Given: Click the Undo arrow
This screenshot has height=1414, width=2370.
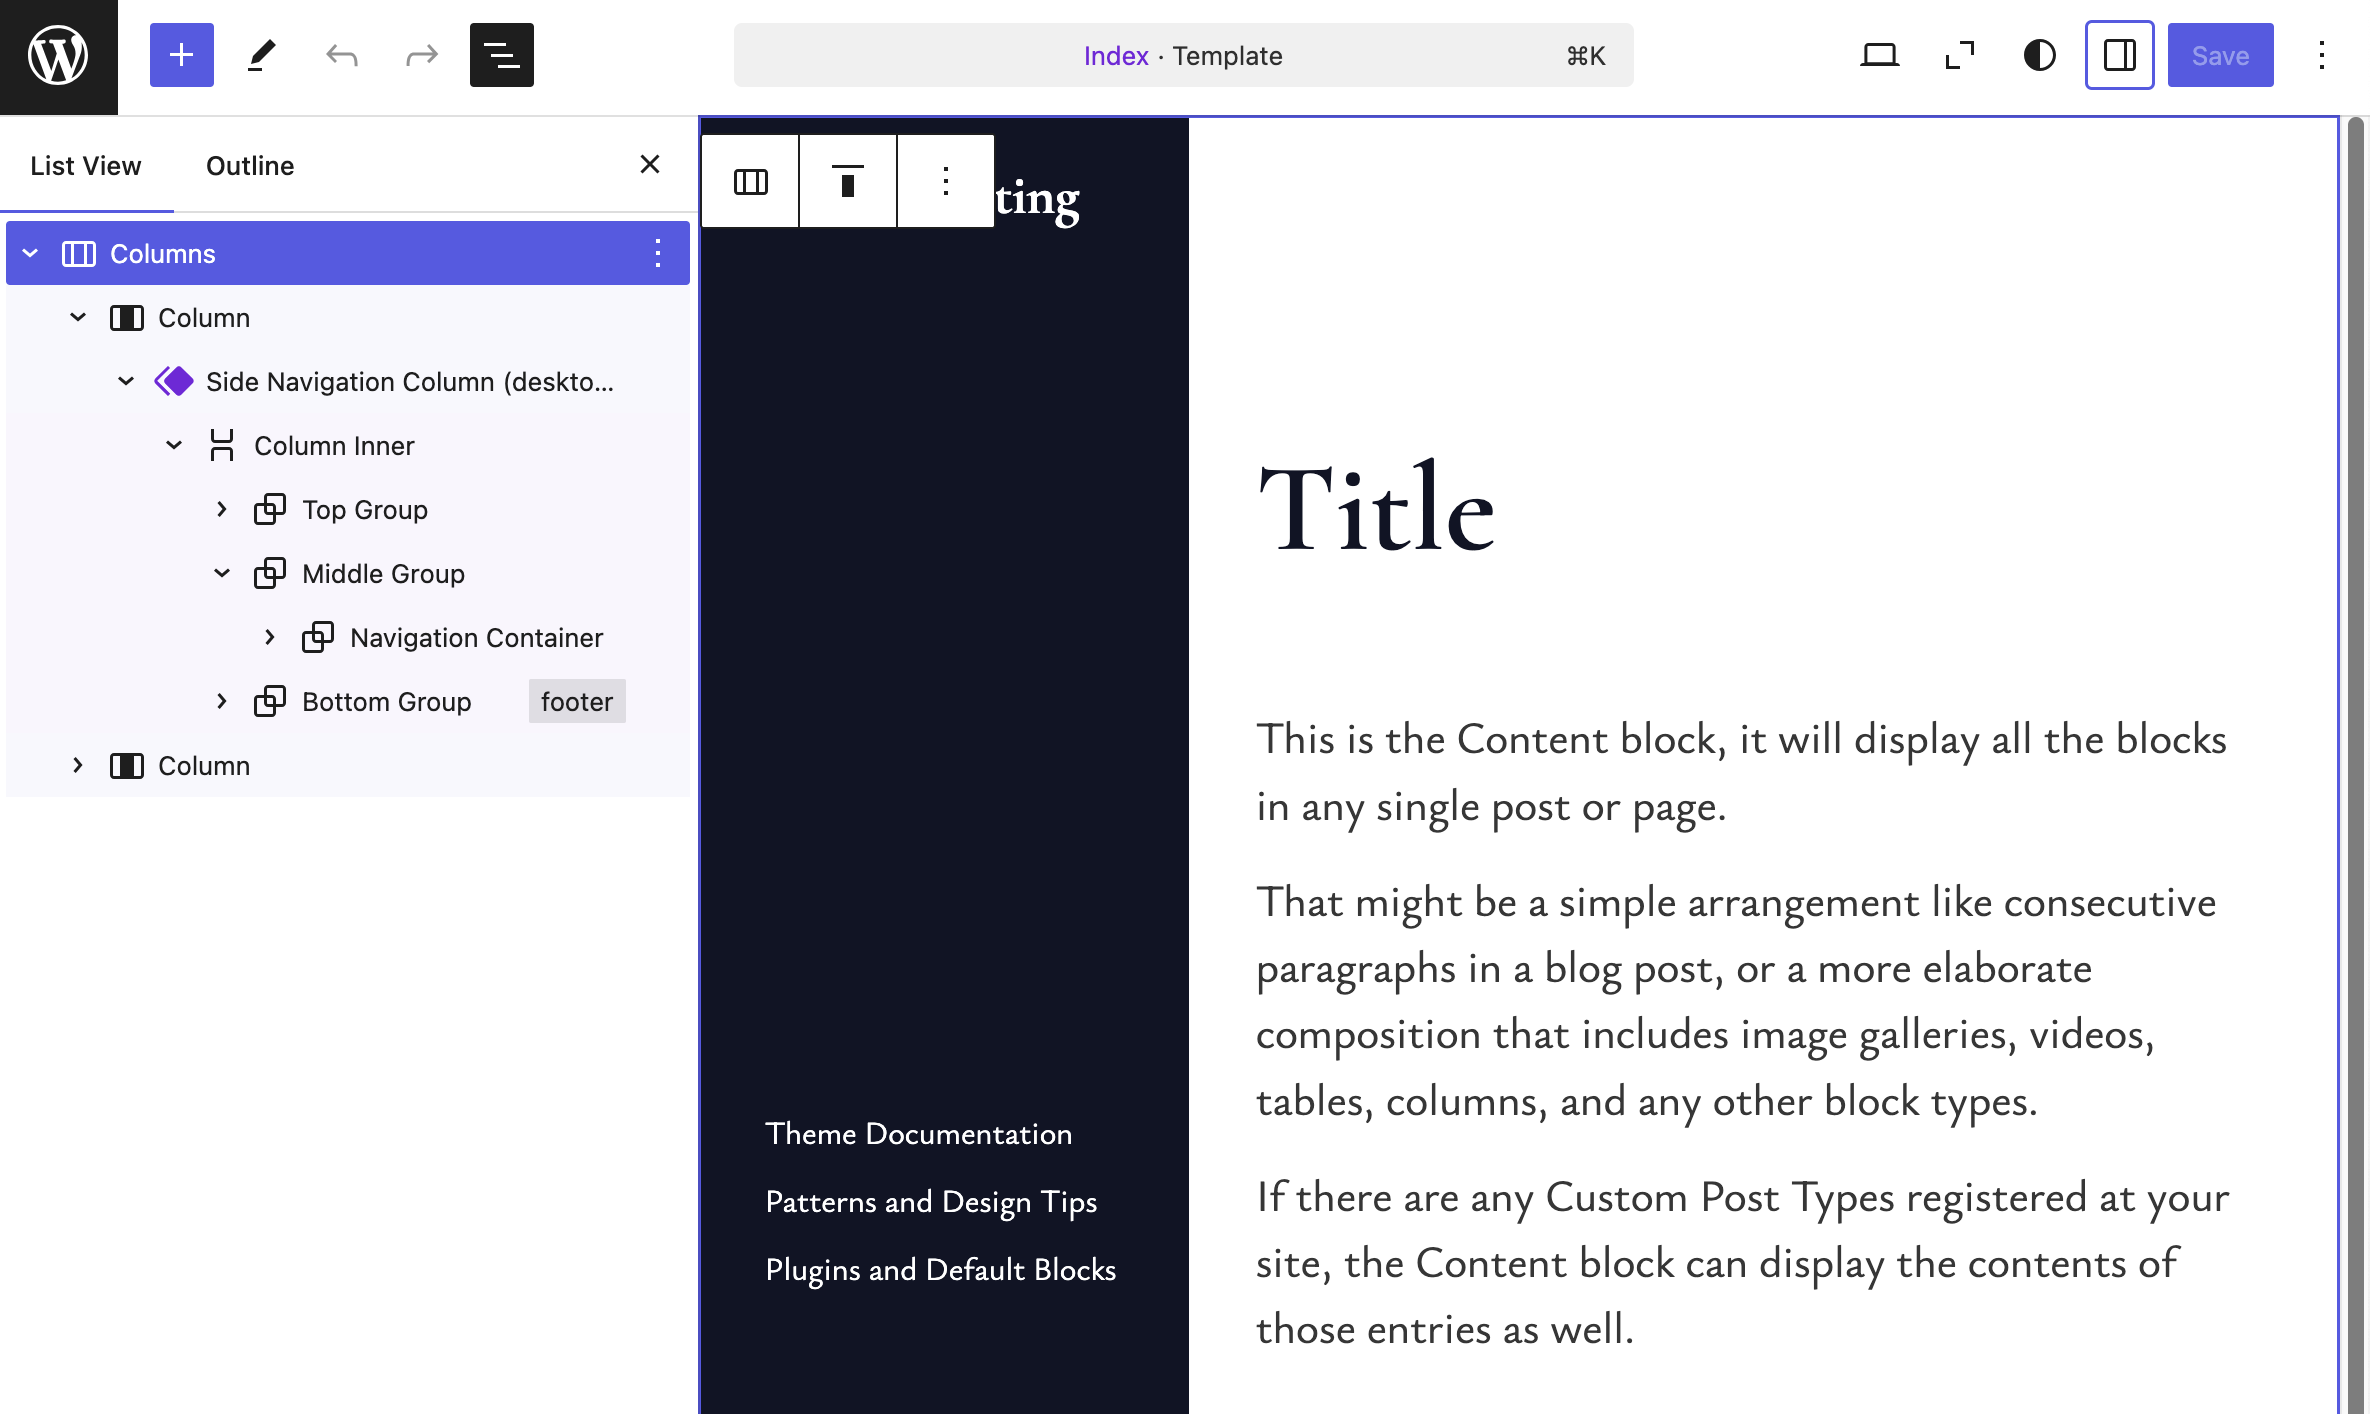Looking at the screenshot, I should pyautogui.click(x=342, y=55).
